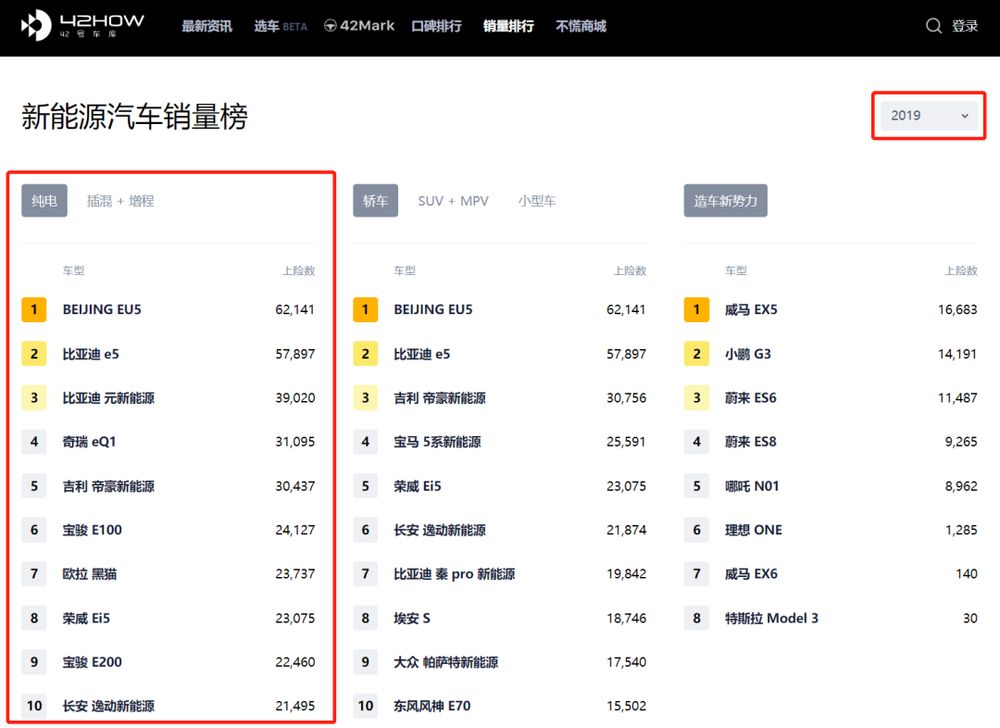This screenshot has height=728, width=1000.
Task: Click 宝骏 E100 entry
Action: coord(92,530)
